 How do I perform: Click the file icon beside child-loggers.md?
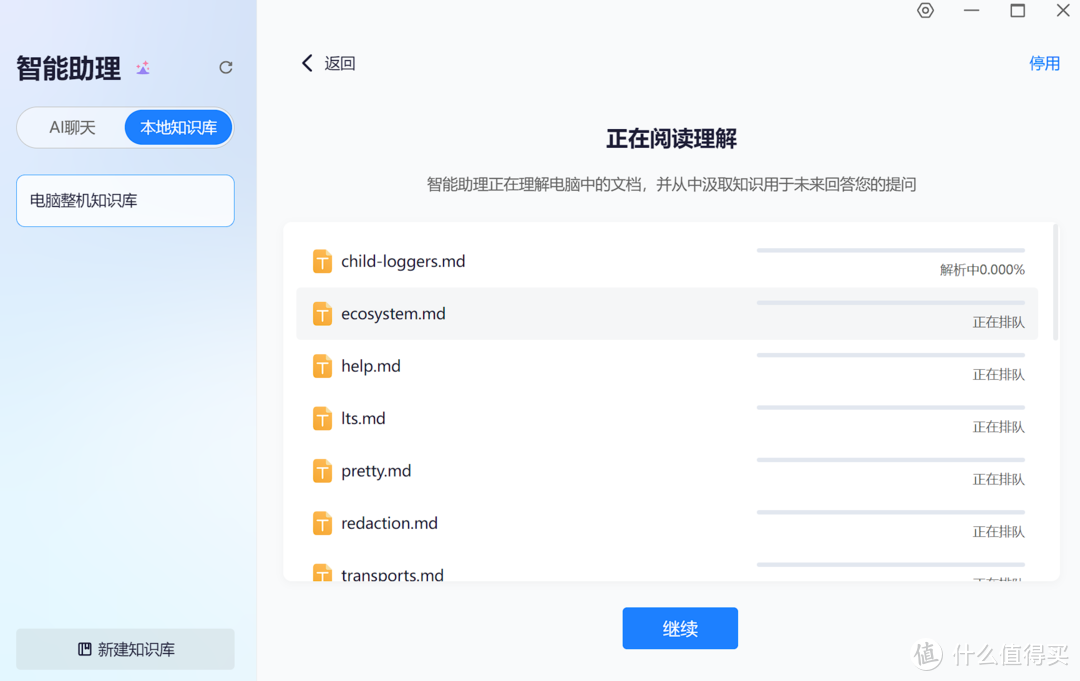pos(322,261)
